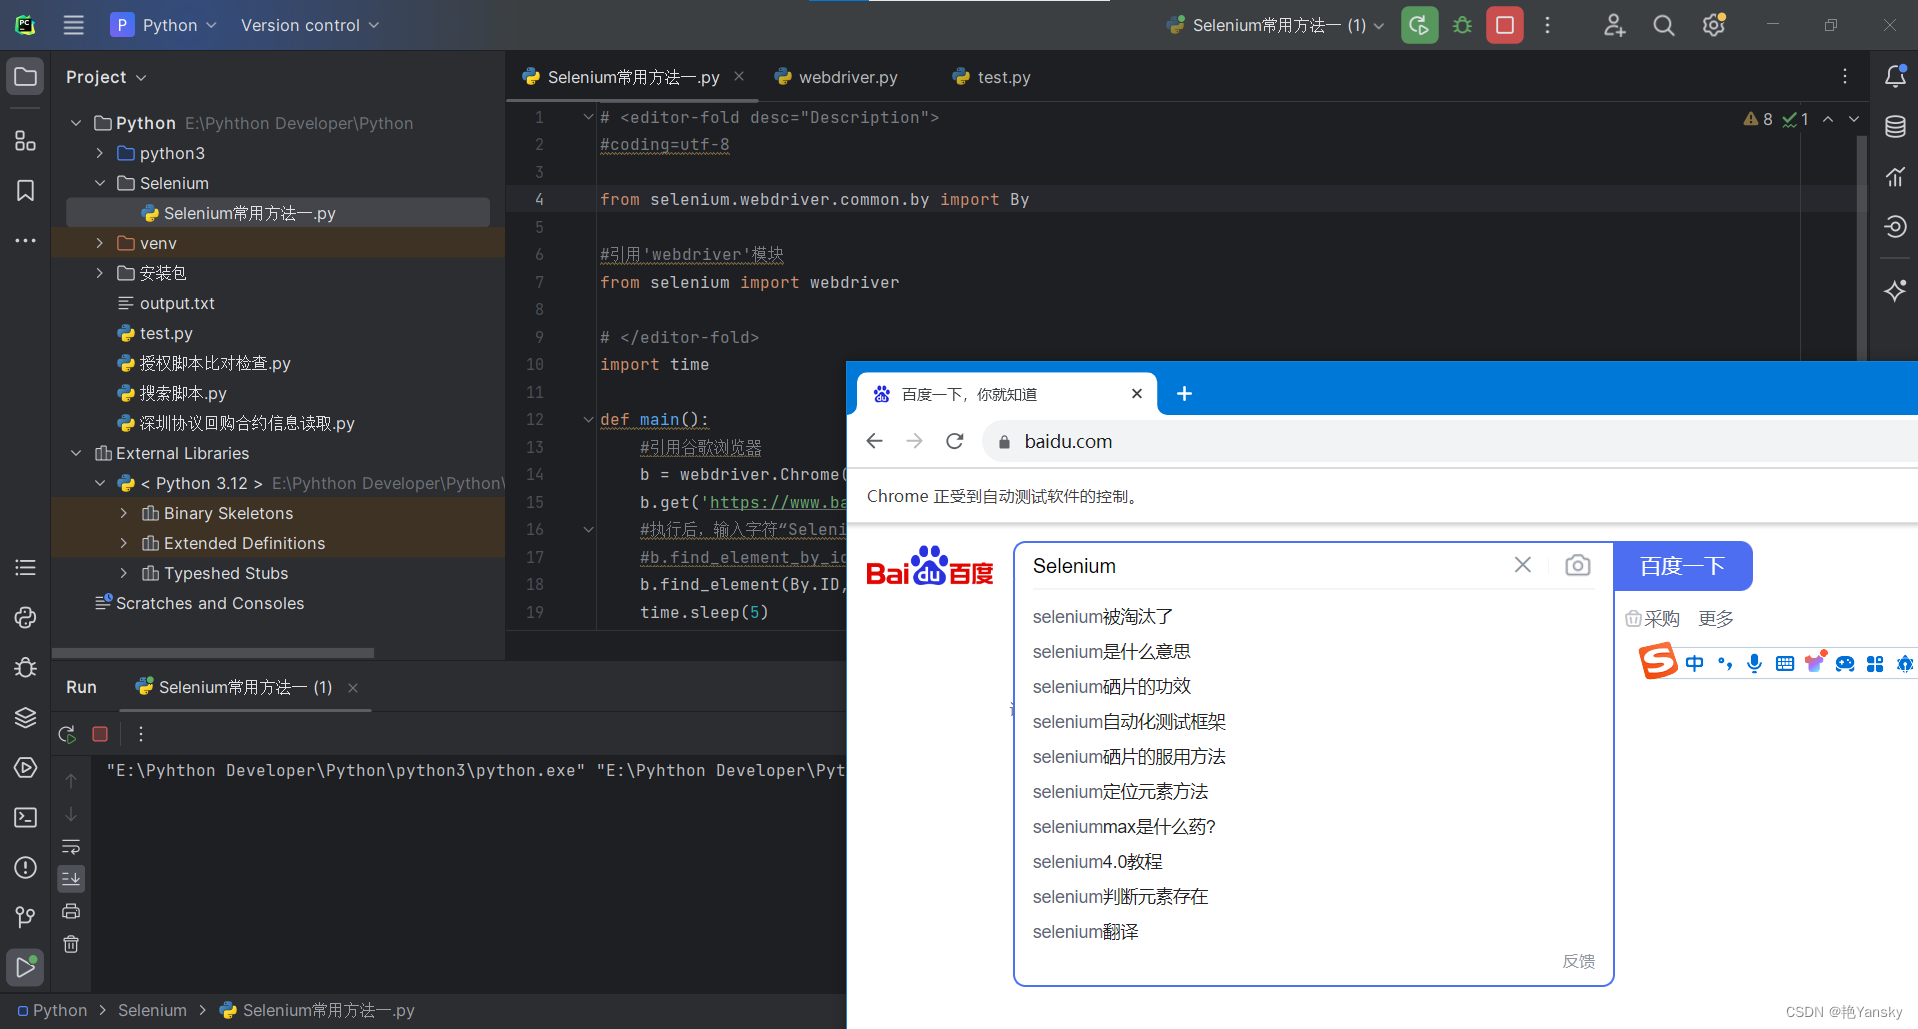1918x1029 pixels.
Task: Print the Run console output
Action: click(x=71, y=911)
